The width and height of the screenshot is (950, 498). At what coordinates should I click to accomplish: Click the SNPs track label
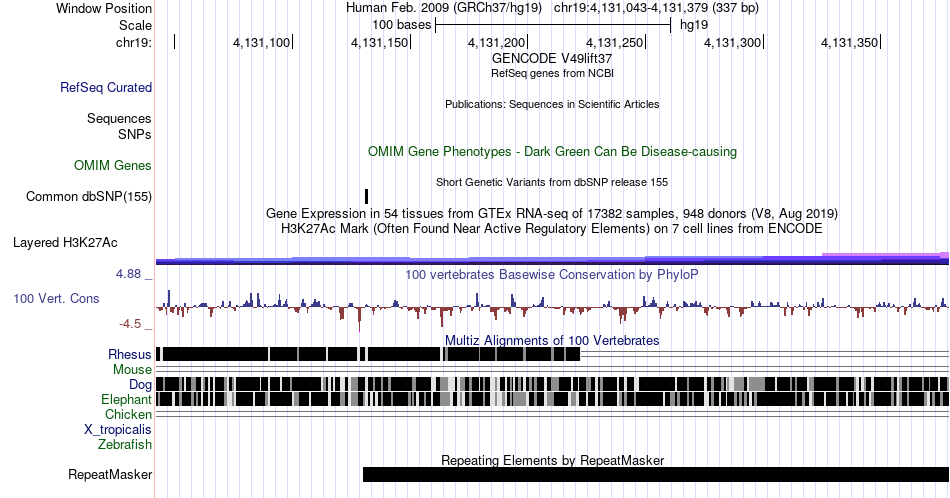pos(135,134)
